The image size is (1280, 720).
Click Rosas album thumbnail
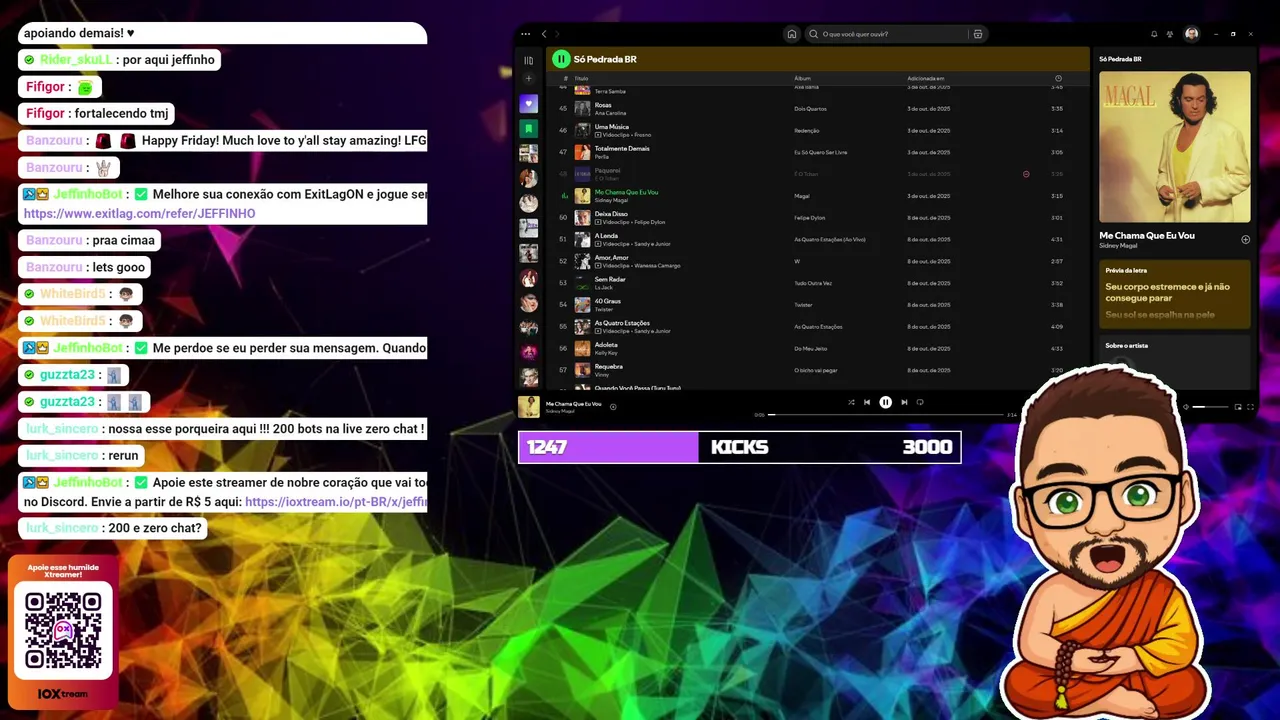click(x=582, y=108)
